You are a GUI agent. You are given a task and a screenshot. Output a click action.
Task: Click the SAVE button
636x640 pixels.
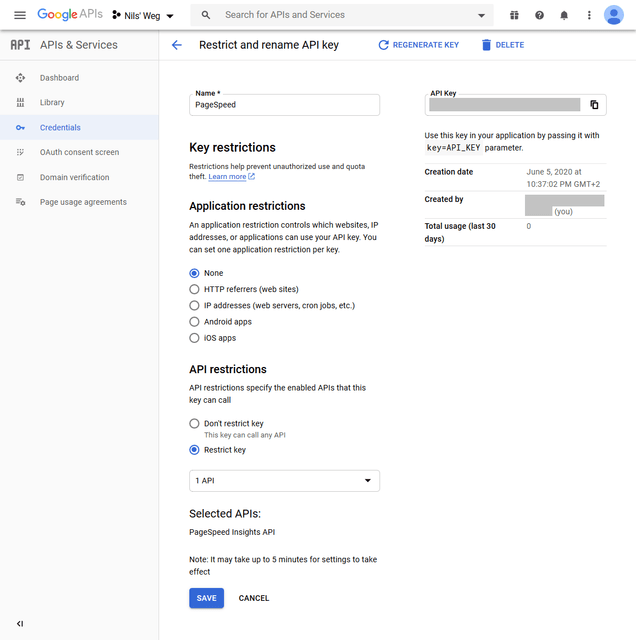207,598
